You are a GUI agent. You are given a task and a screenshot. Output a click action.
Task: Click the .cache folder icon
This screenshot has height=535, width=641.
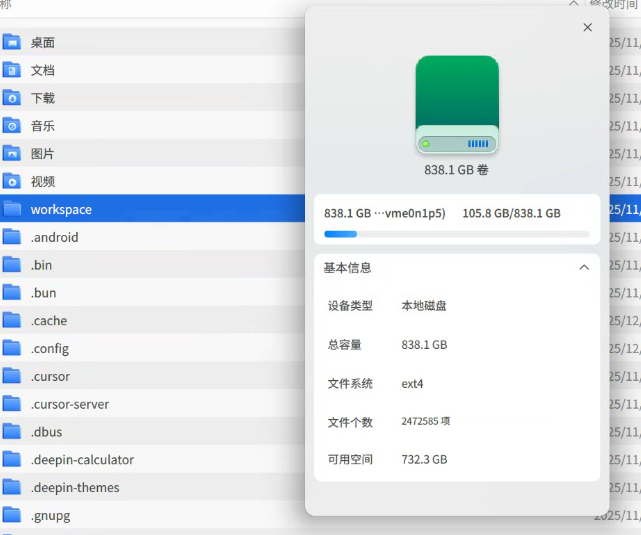click(x=11, y=320)
